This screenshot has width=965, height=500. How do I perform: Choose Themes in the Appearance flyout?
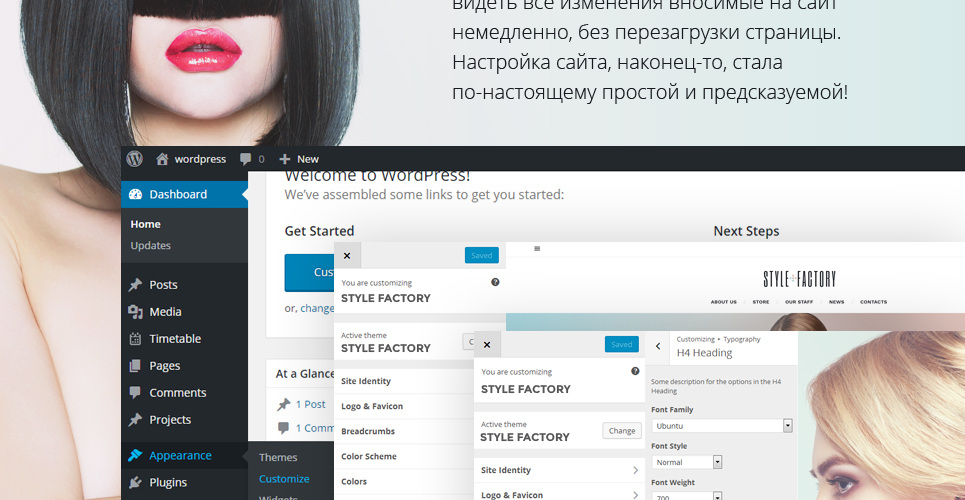point(278,457)
